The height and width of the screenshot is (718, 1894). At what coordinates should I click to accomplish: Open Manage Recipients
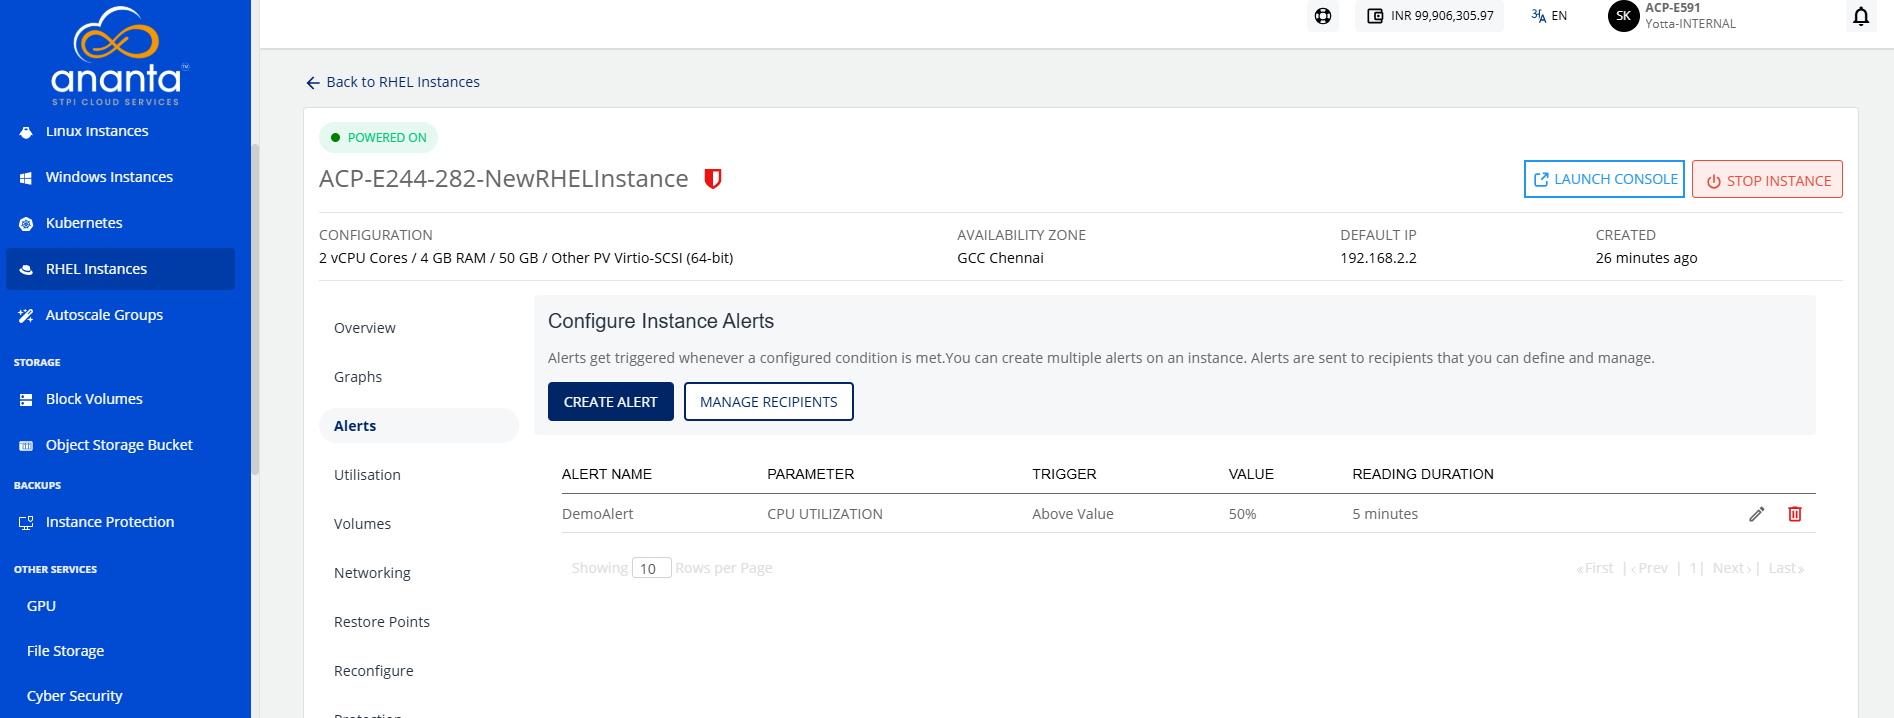tap(769, 402)
